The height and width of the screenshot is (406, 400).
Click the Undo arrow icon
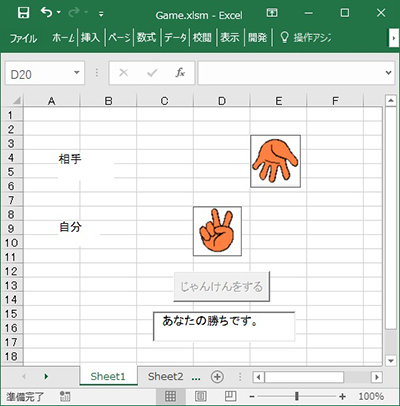click(46, 13)
